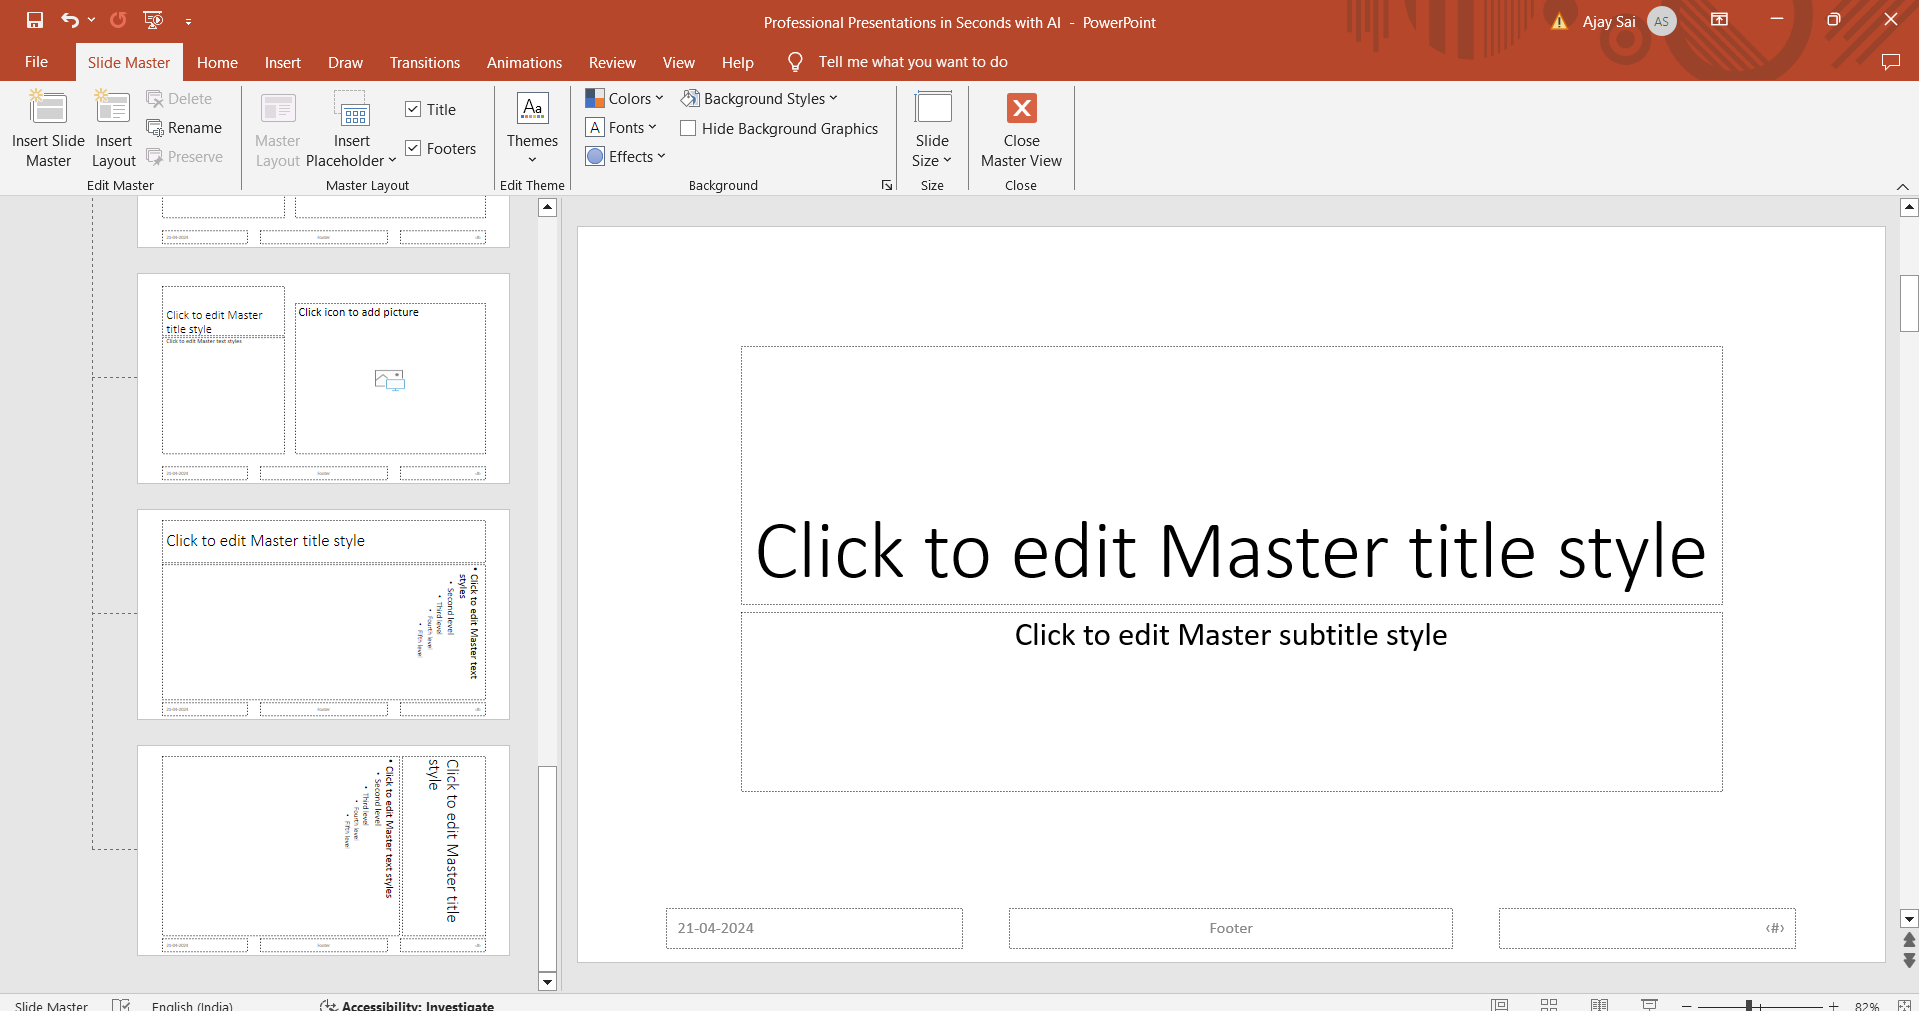The width and height of the screenshot is (1919, 1011).
Task: Open the File menu
Action: pos(36,62)
